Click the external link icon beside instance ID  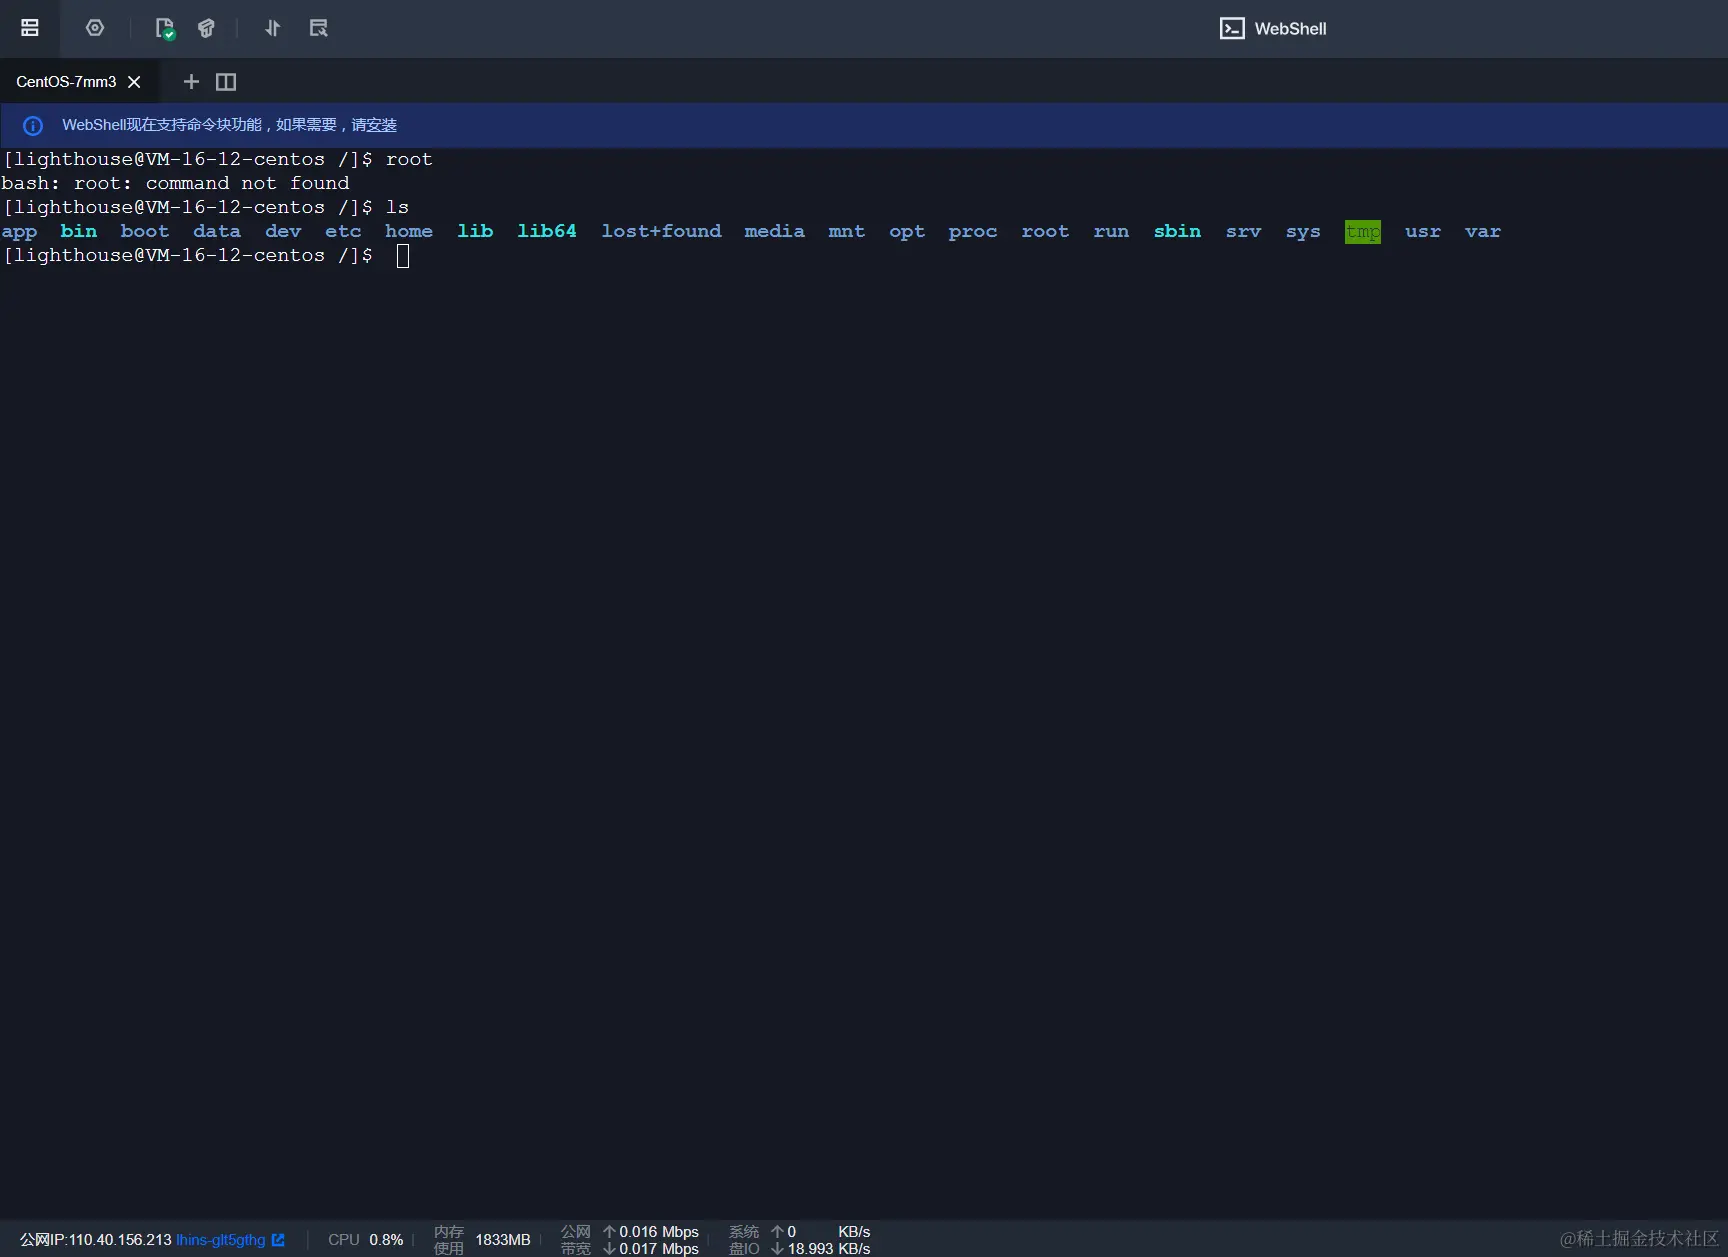pyautogui.click(x=278, y=1240)
